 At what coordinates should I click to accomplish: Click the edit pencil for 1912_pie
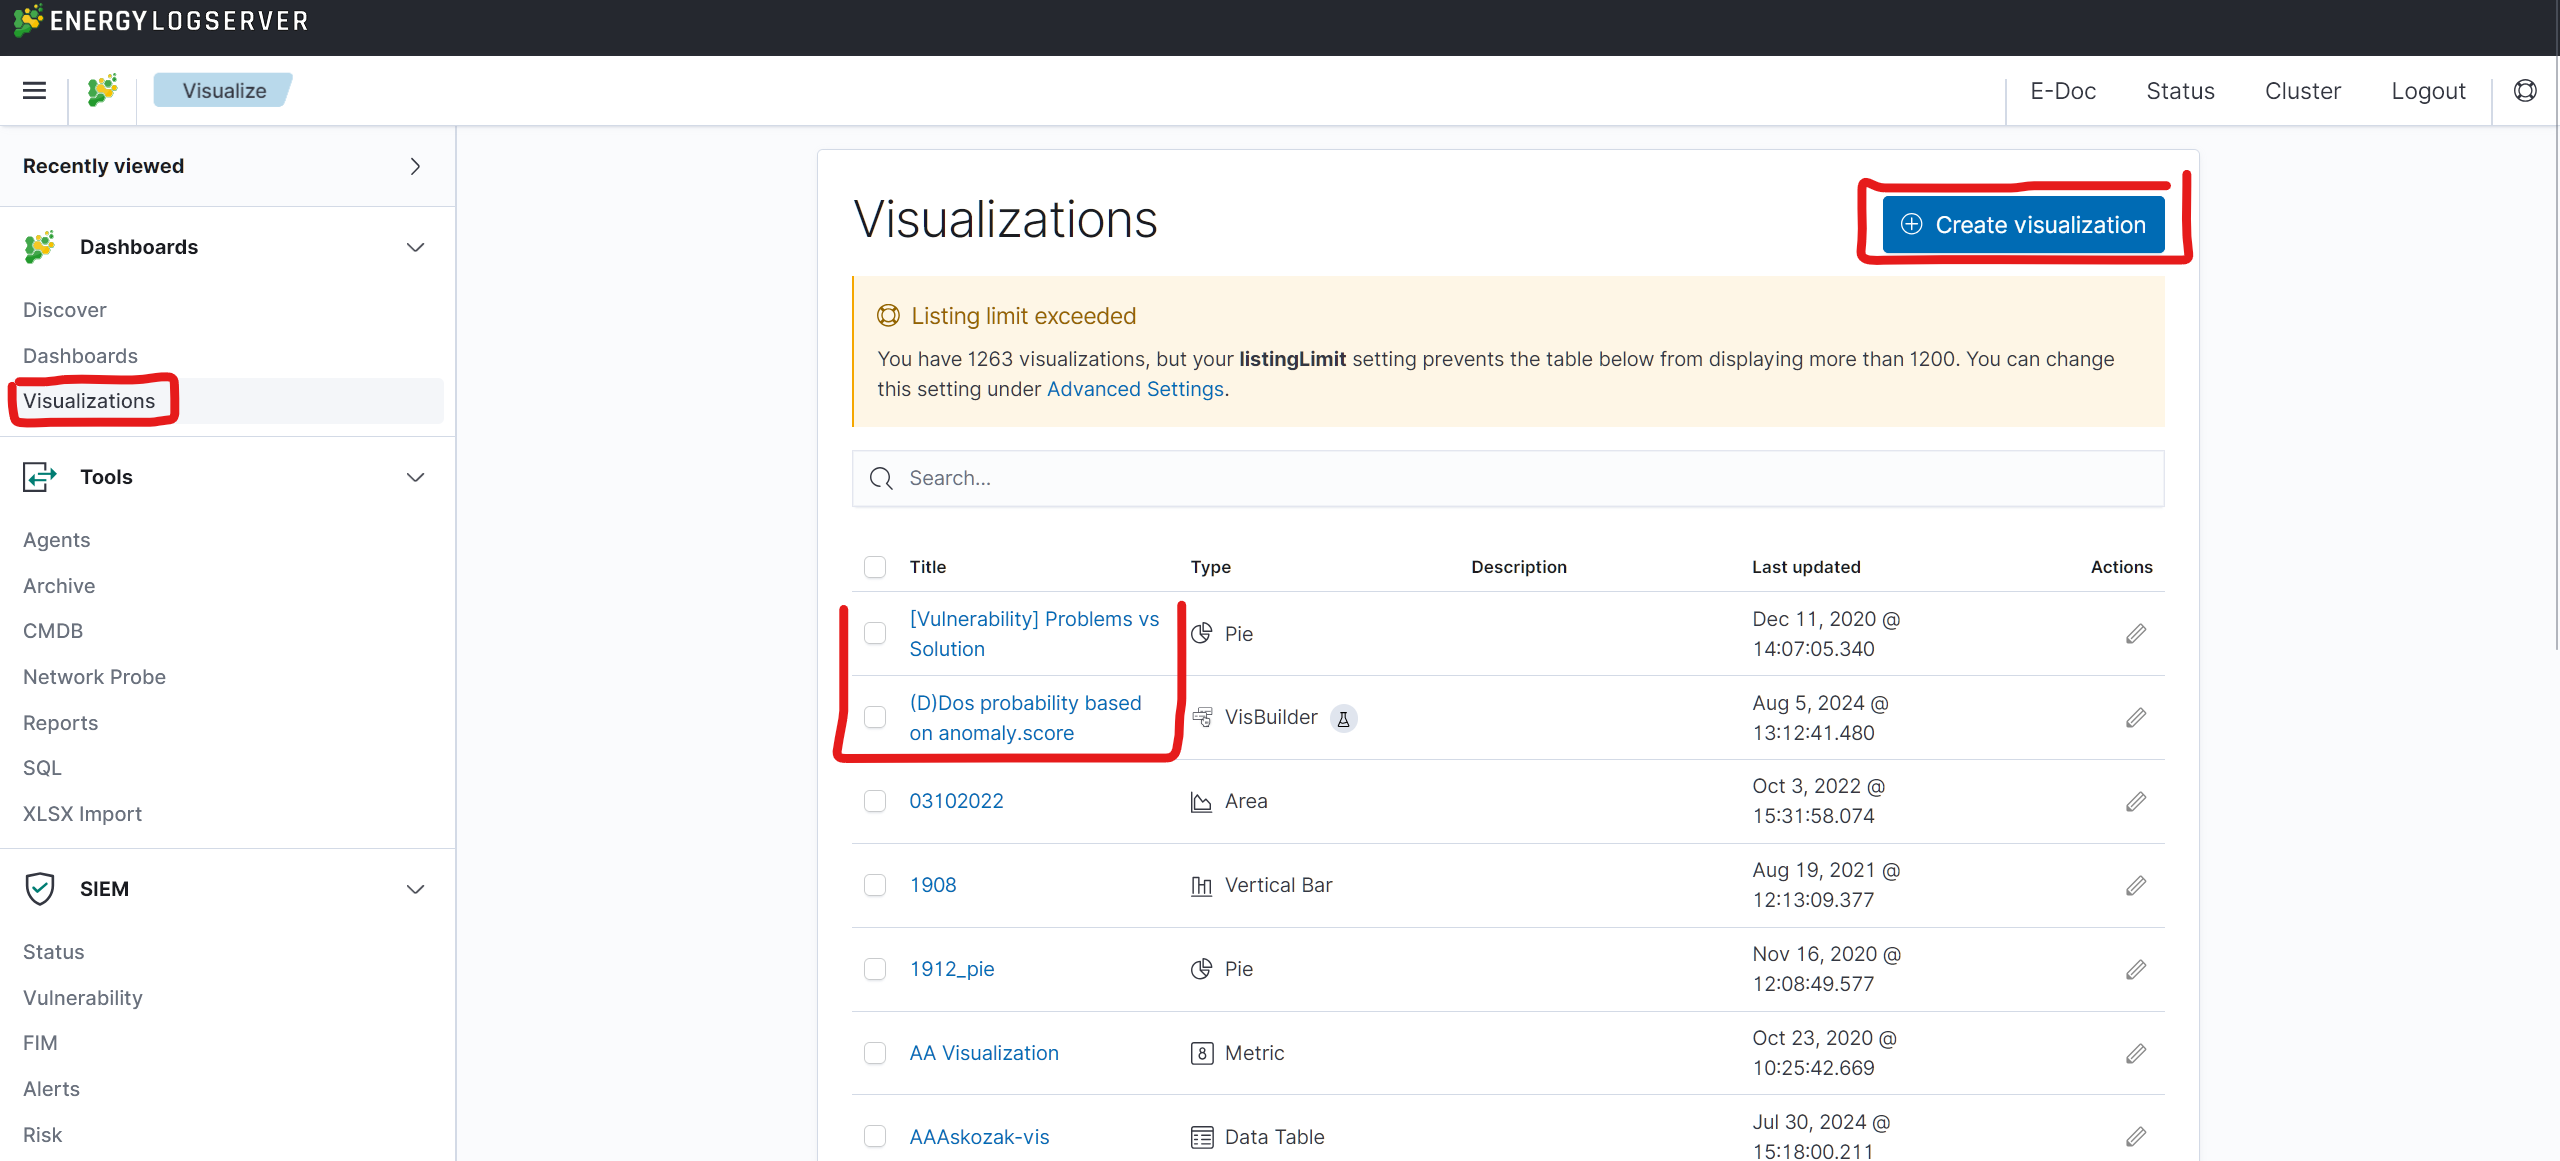tap(2136, 969)
